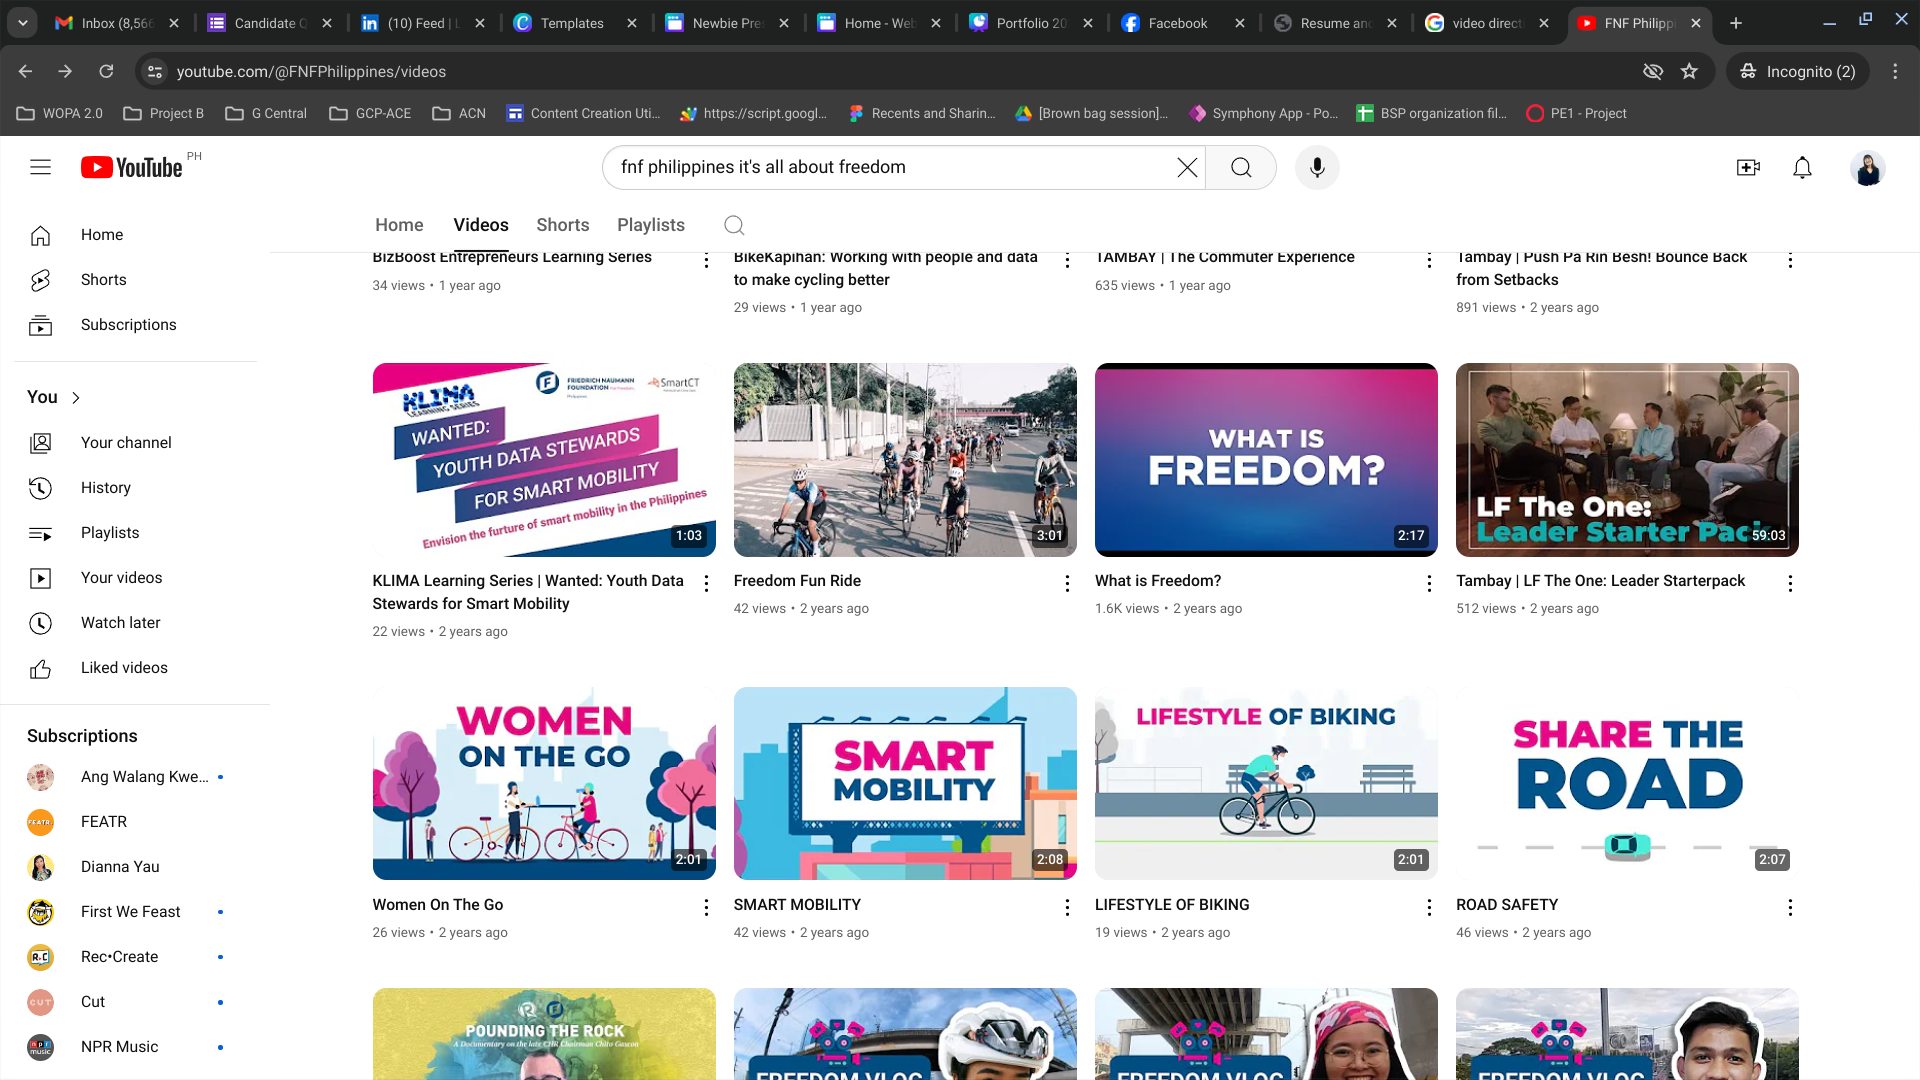The image size is (1920, 1080).
Task: Open options menu for LIFESTYLE OF BIKING video
Action: coord(1429,907)
